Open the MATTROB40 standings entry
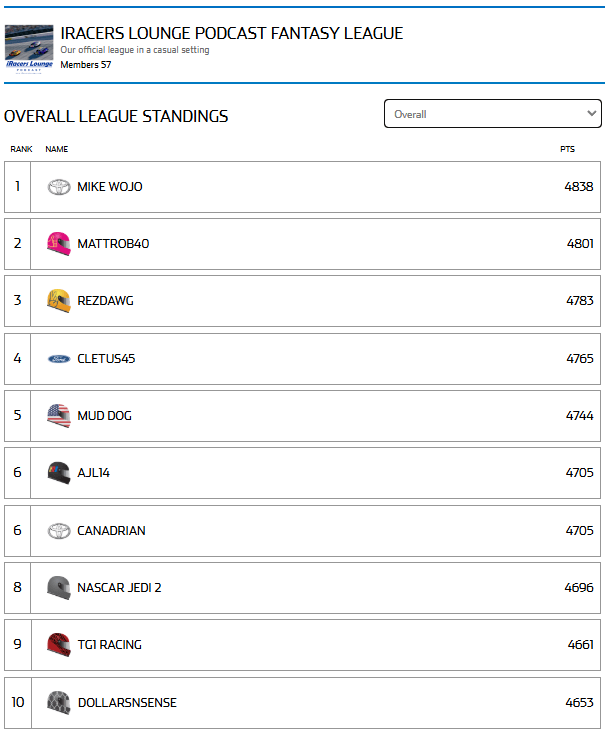 point(302,244)
